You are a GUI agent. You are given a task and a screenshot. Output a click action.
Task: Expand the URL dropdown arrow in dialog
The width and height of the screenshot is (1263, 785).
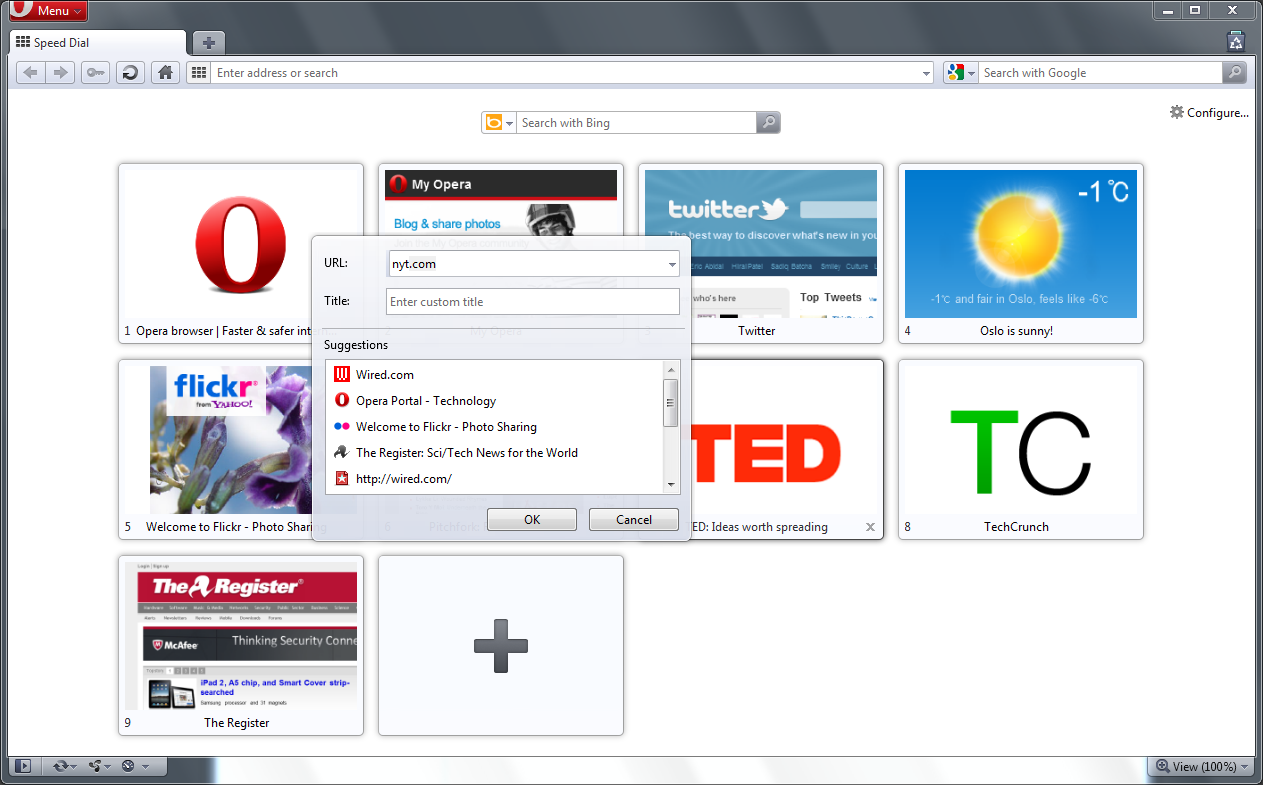(672, 264)
